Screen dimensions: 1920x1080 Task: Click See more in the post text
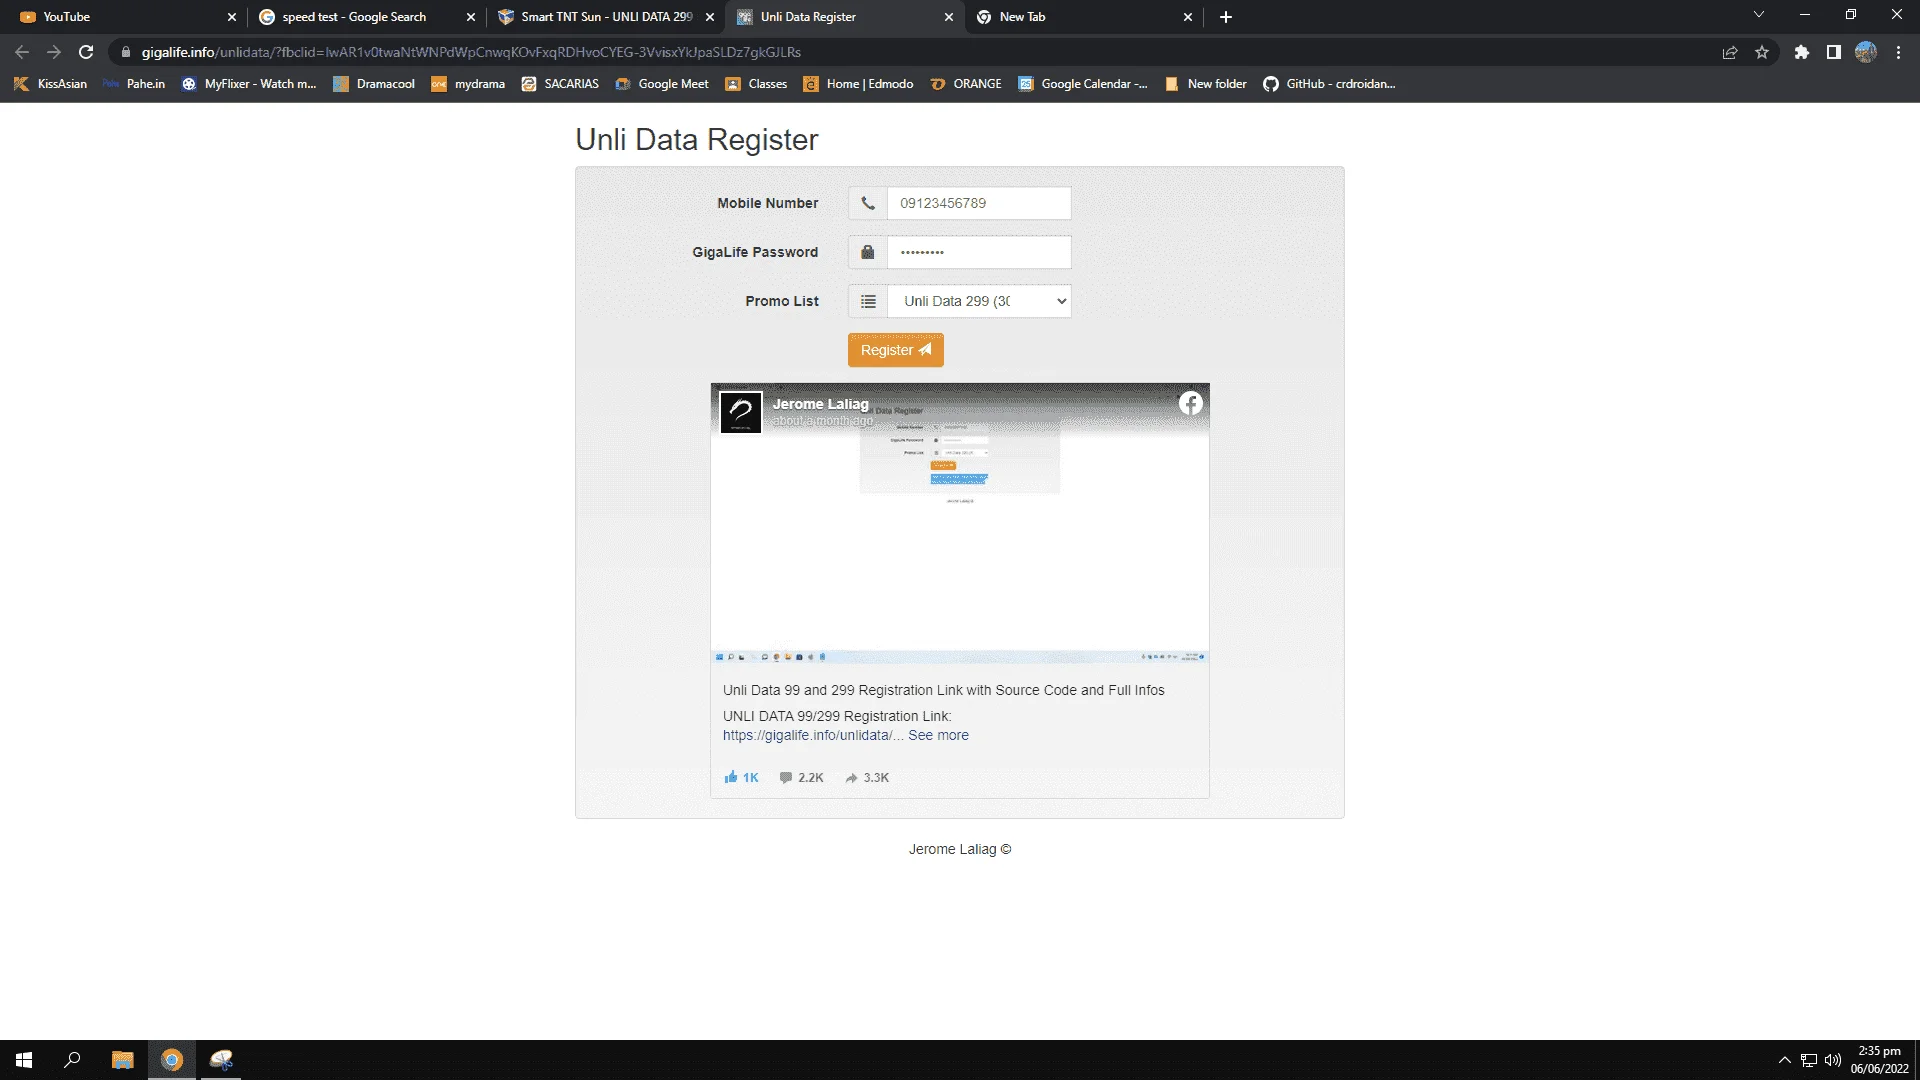coord(938,735)
